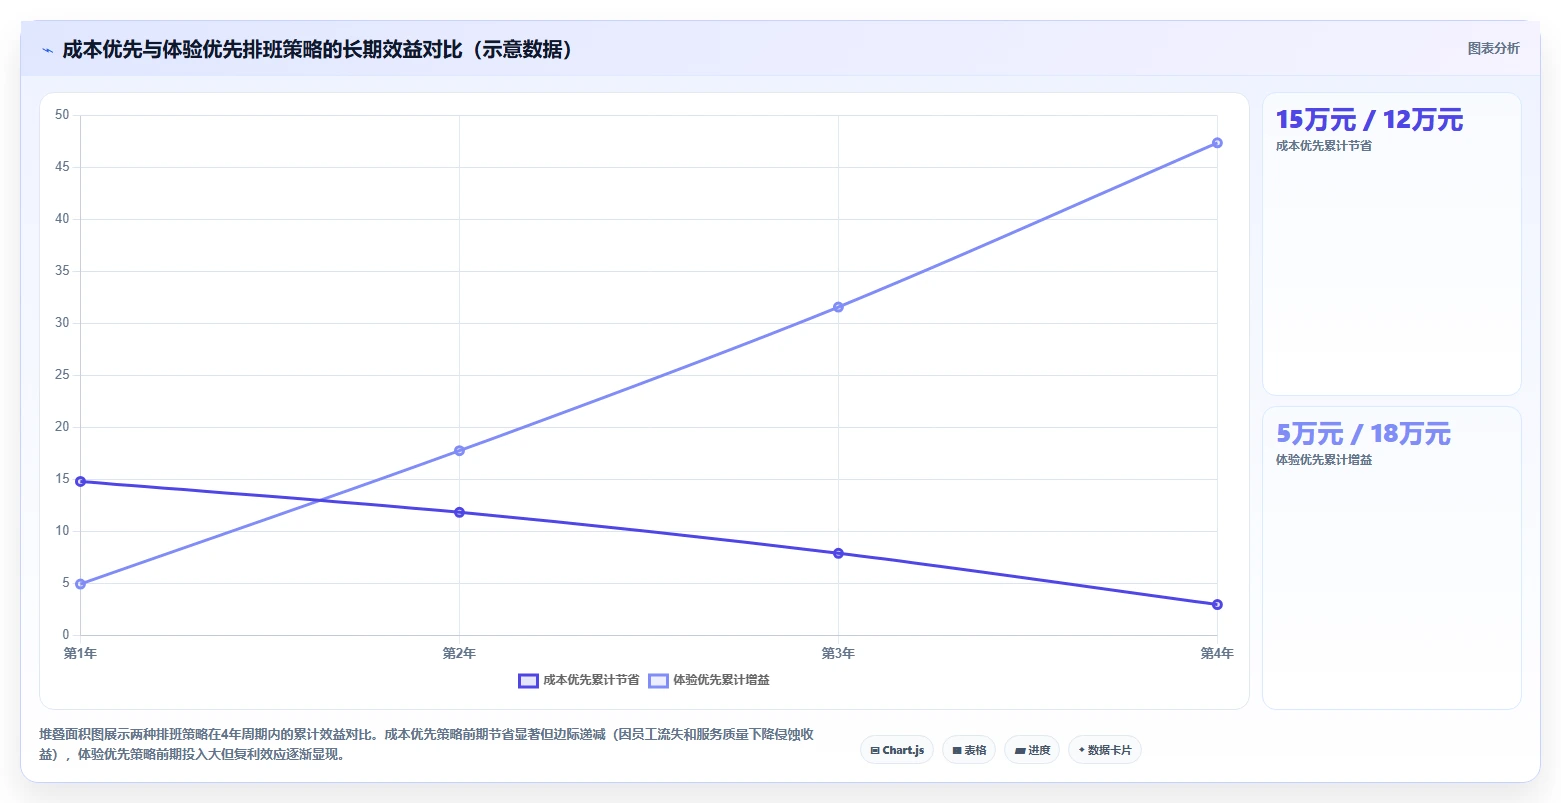The width and height of the screenshot is (1561, 803).
Task: Click the 体验优先 data point at 第3年
Action: (x=838, y=307)
